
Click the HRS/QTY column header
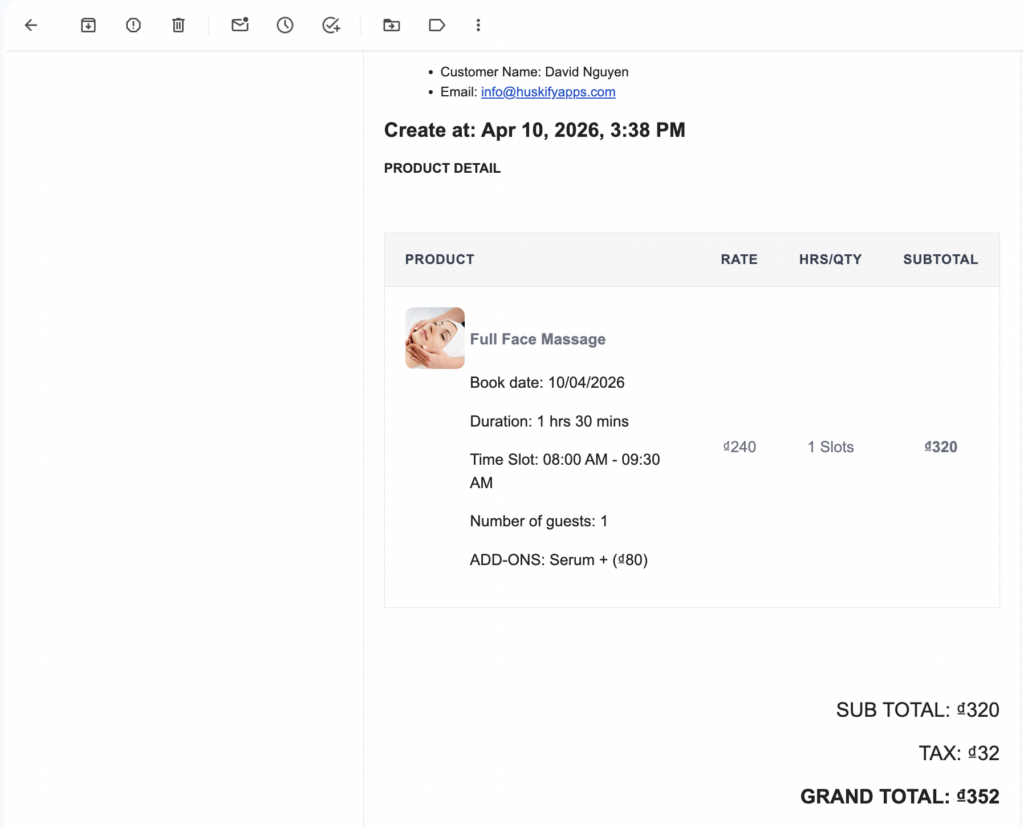[x=830, y=259]
